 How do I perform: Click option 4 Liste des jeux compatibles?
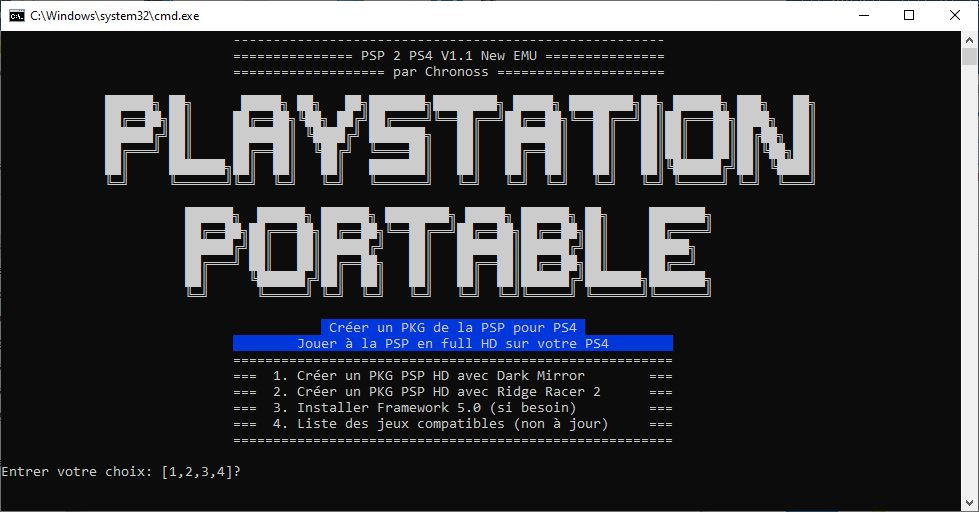click(452, 424)
